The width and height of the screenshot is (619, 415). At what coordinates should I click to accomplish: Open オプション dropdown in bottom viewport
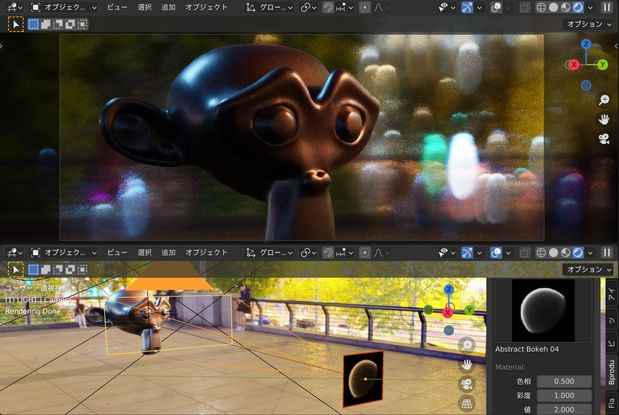tap(589, 270)
